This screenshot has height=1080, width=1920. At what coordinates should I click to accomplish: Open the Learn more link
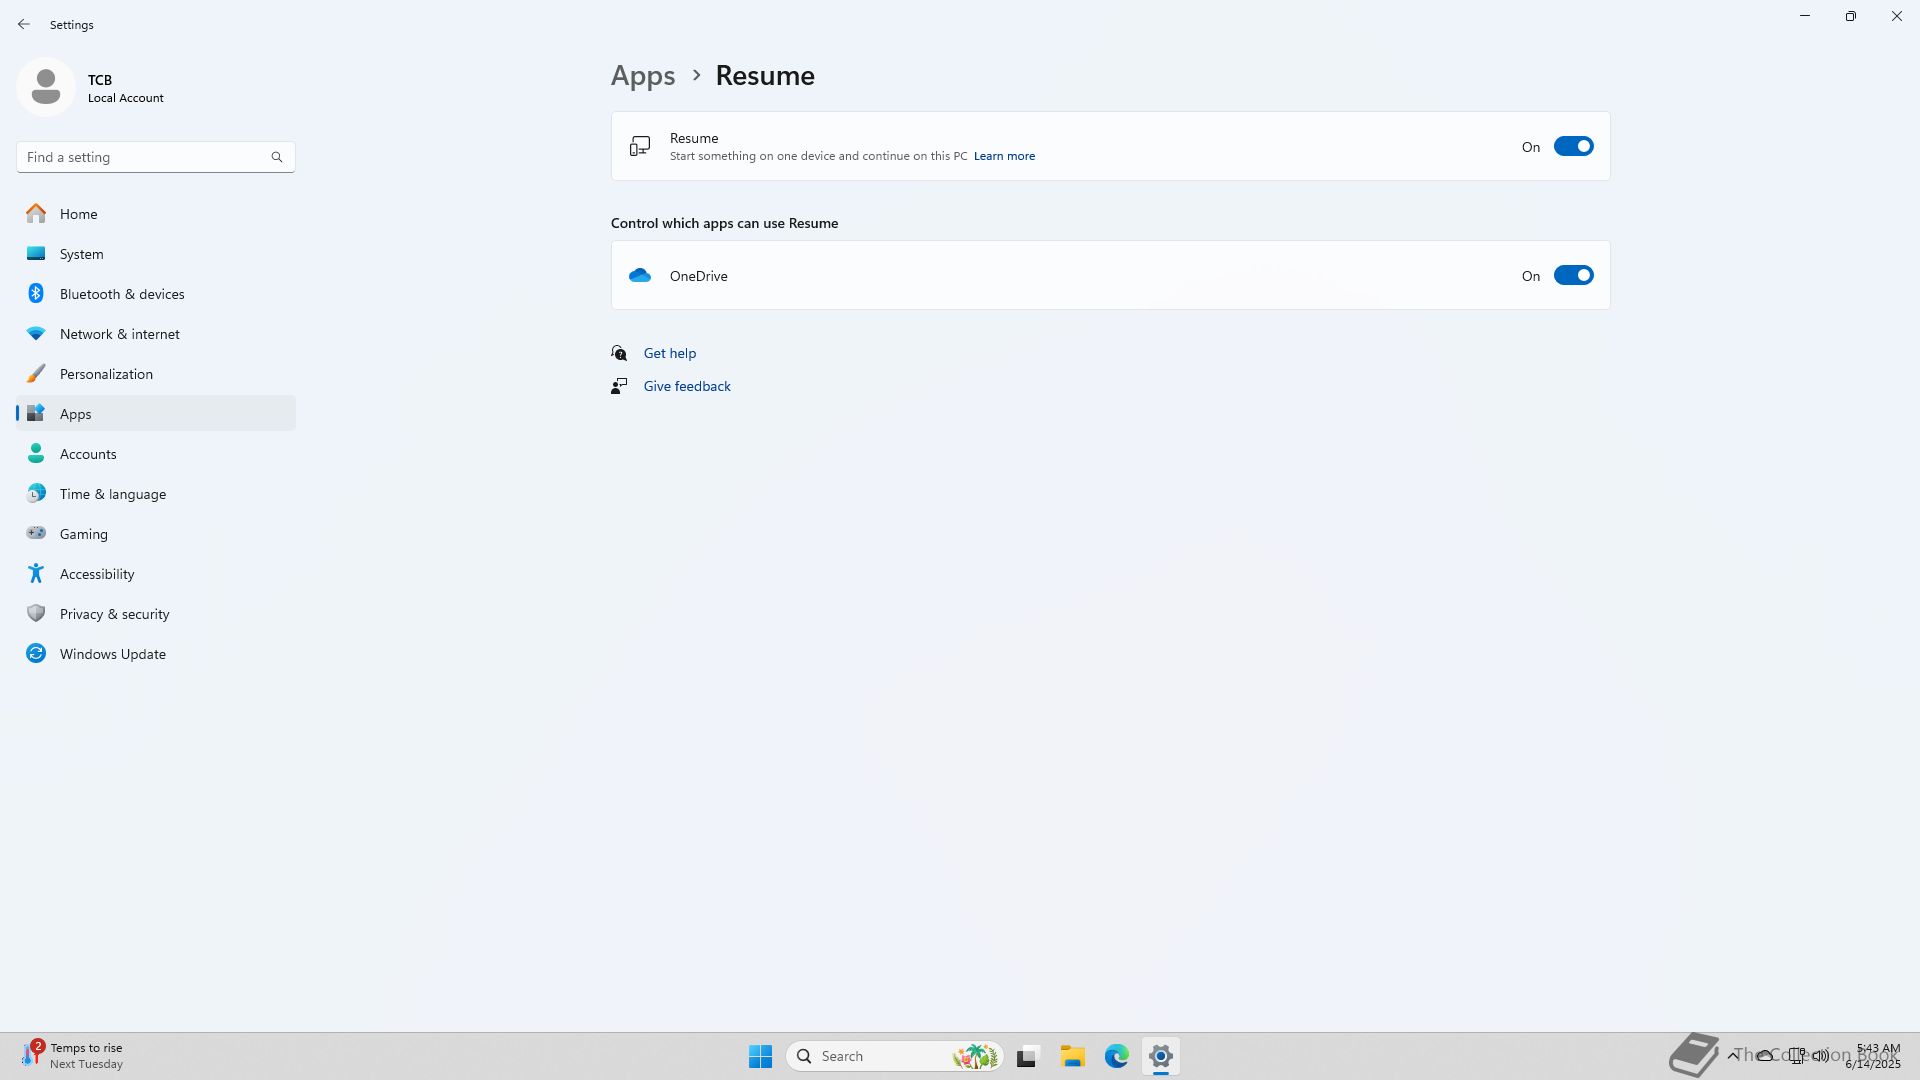[1004, 156]
